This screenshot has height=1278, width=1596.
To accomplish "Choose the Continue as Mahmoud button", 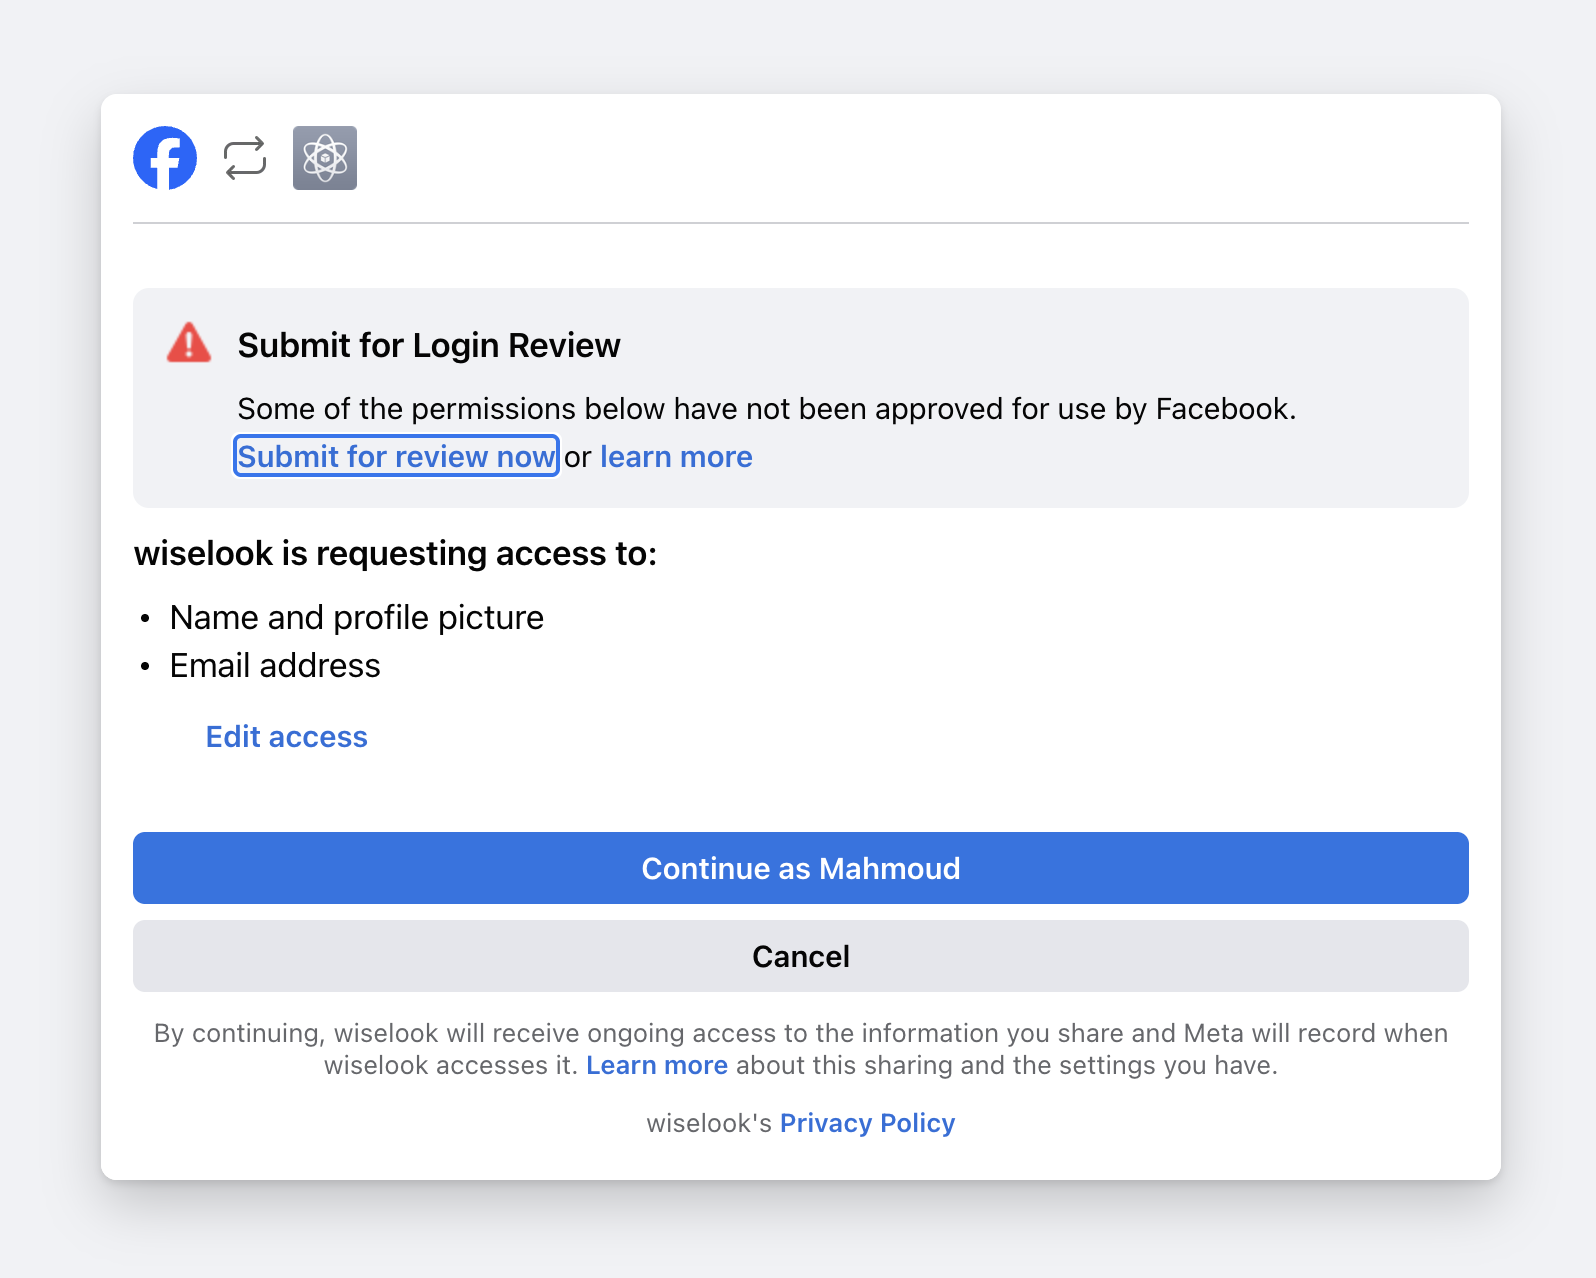I will [x=801, y=868].
